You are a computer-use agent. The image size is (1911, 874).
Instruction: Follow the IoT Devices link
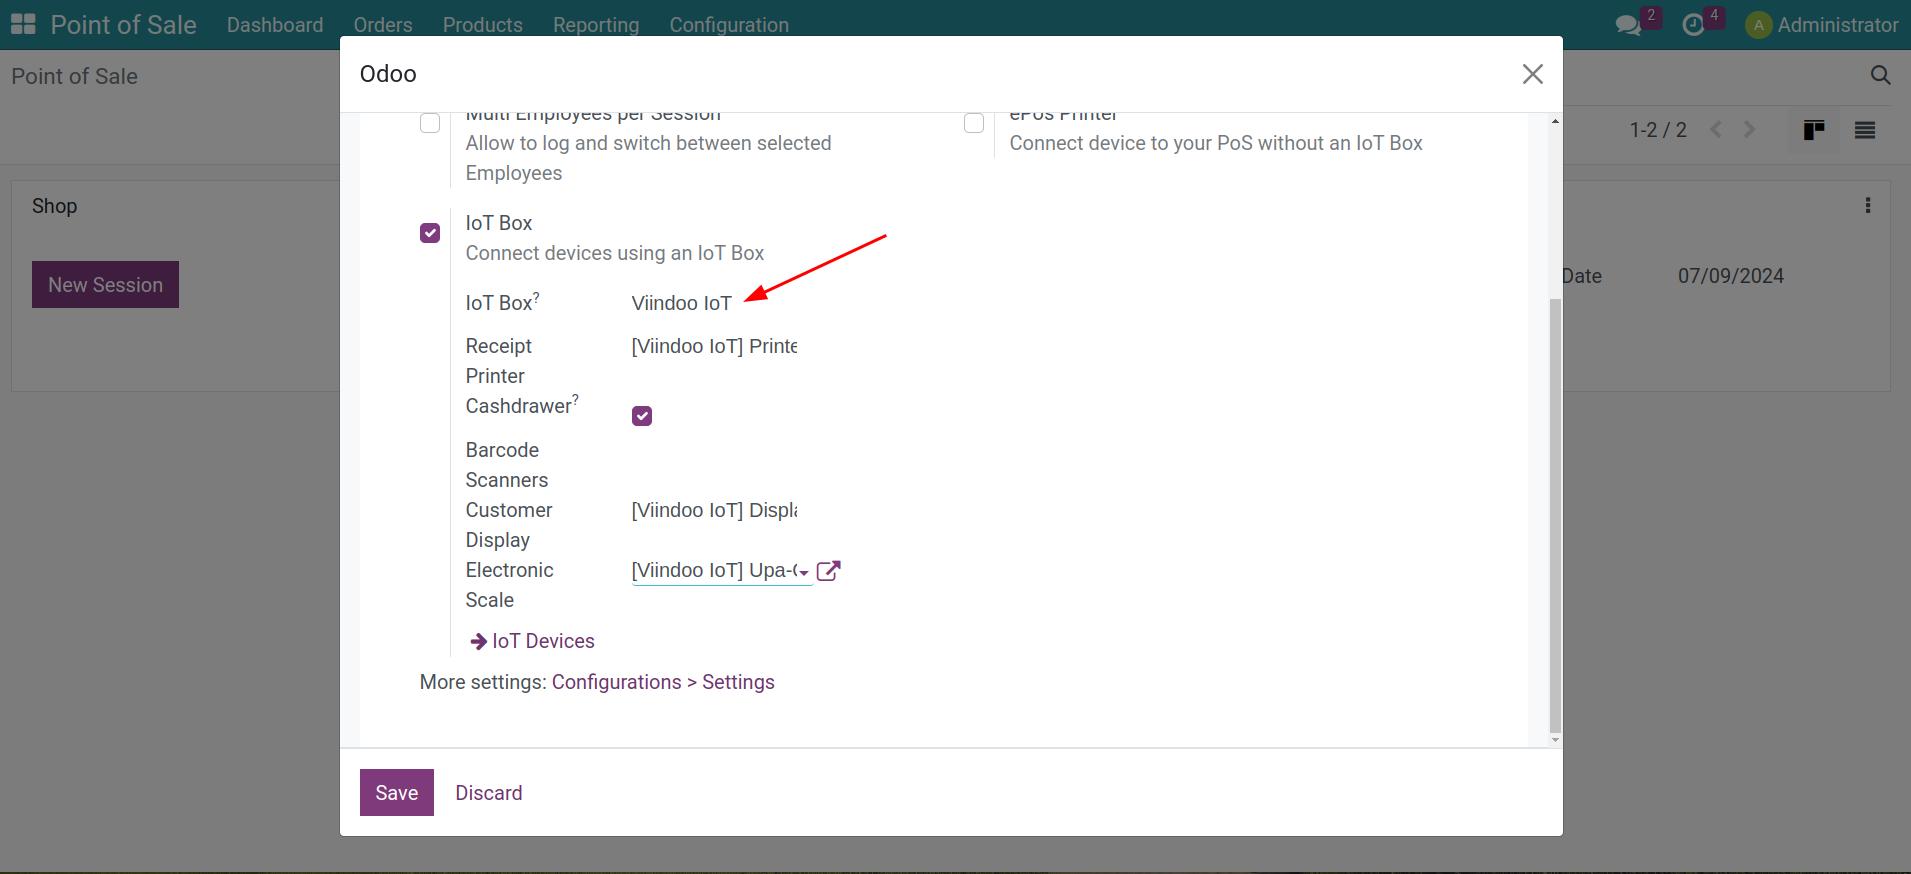coord(542,641)
